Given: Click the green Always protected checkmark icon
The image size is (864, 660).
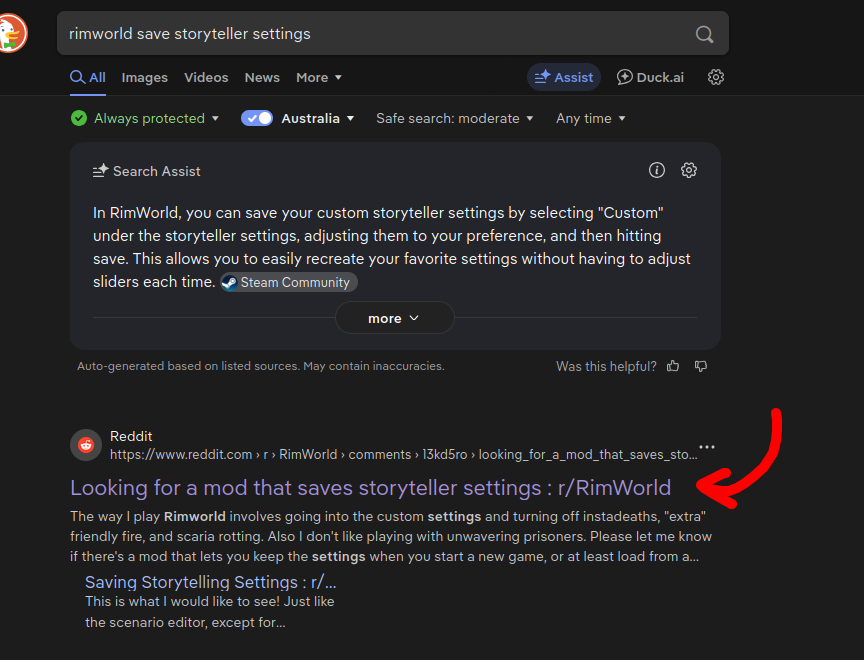Looking at the screenshot, I should point(79,118).
